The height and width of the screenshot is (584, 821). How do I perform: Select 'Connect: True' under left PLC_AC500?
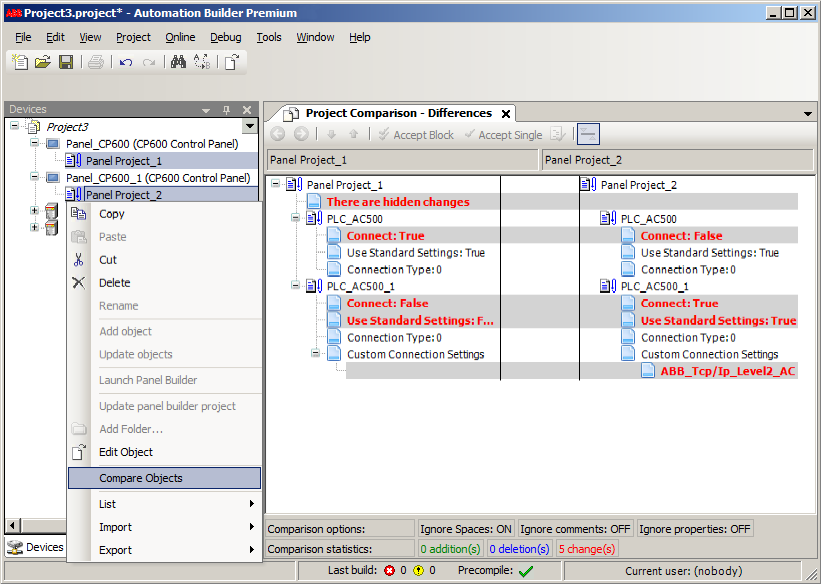click(x=385, y=236)
